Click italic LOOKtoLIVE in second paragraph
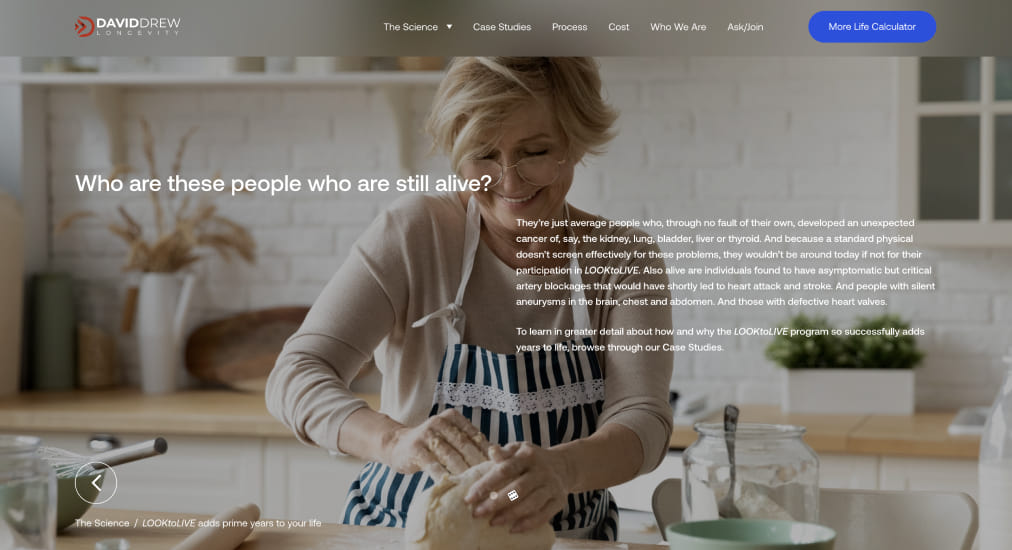This screenshot has height=550, width=1012. click(x=761, y=332)
